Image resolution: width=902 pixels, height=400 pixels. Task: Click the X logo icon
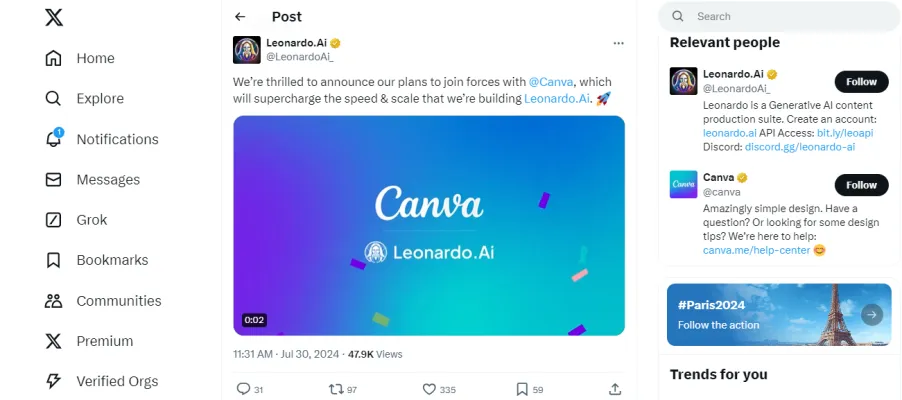[x=54, y=18]
